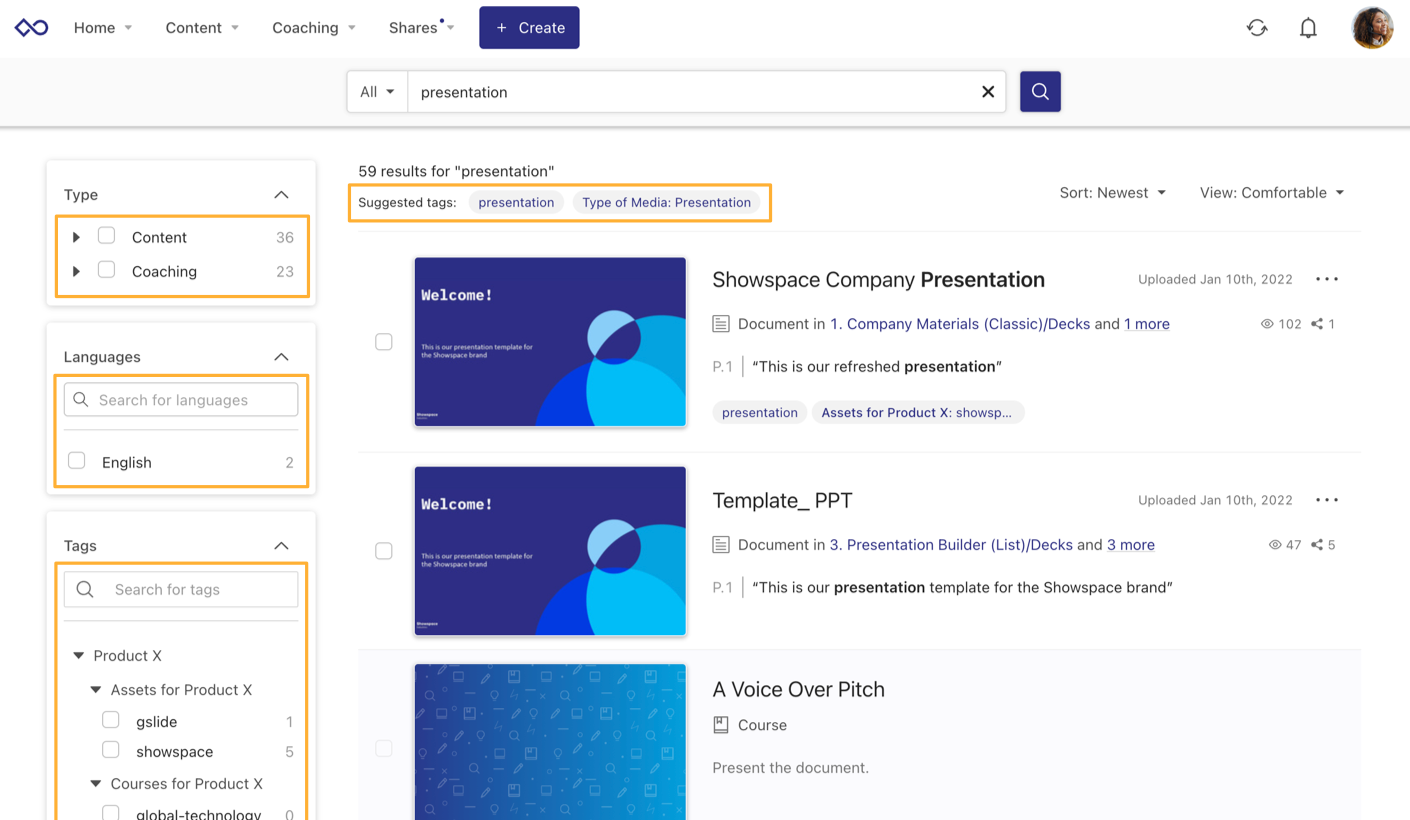Viewport: 1410px width, 820px height.
Task: Expand the Coaching type arrow
Action: point(76,271)
